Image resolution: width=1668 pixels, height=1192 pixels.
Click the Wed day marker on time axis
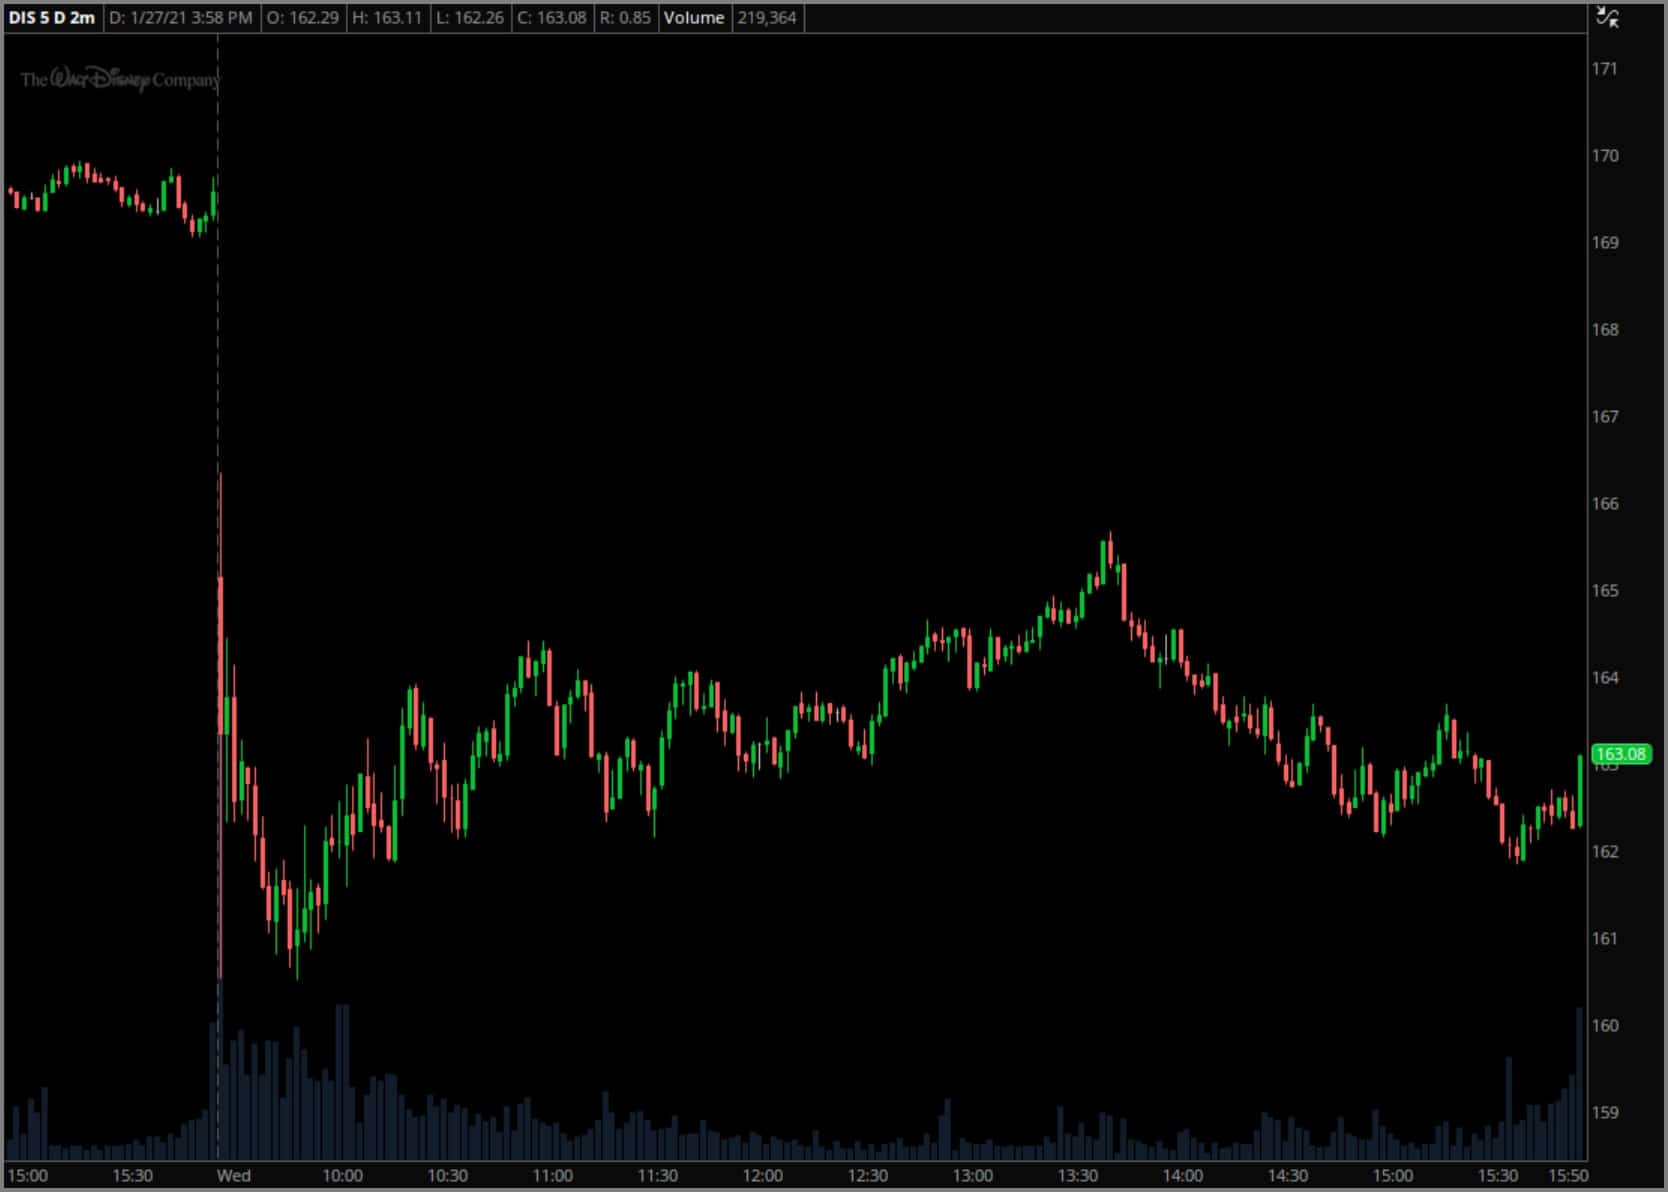(x=234, y=1176)
